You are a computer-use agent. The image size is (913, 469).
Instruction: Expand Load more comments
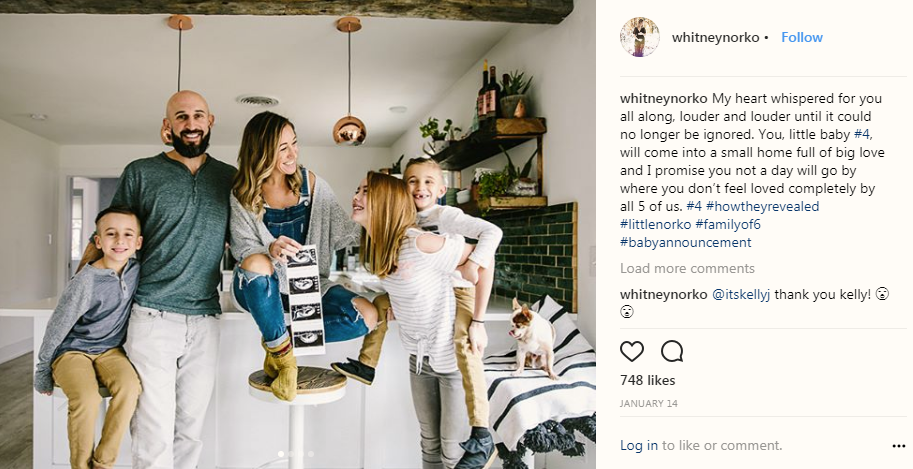(687, 269)
